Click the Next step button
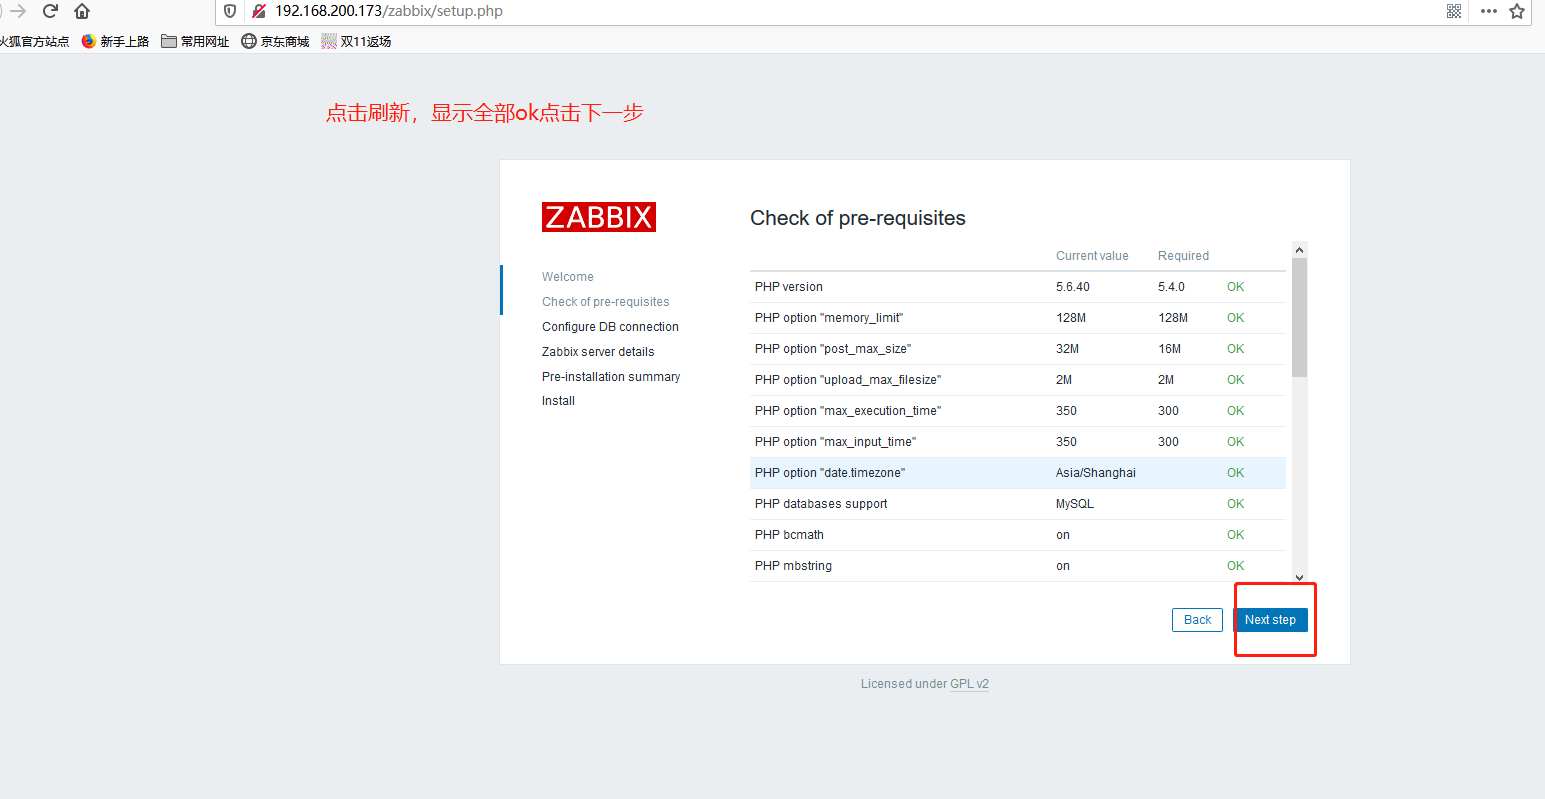 [1270, 620]
